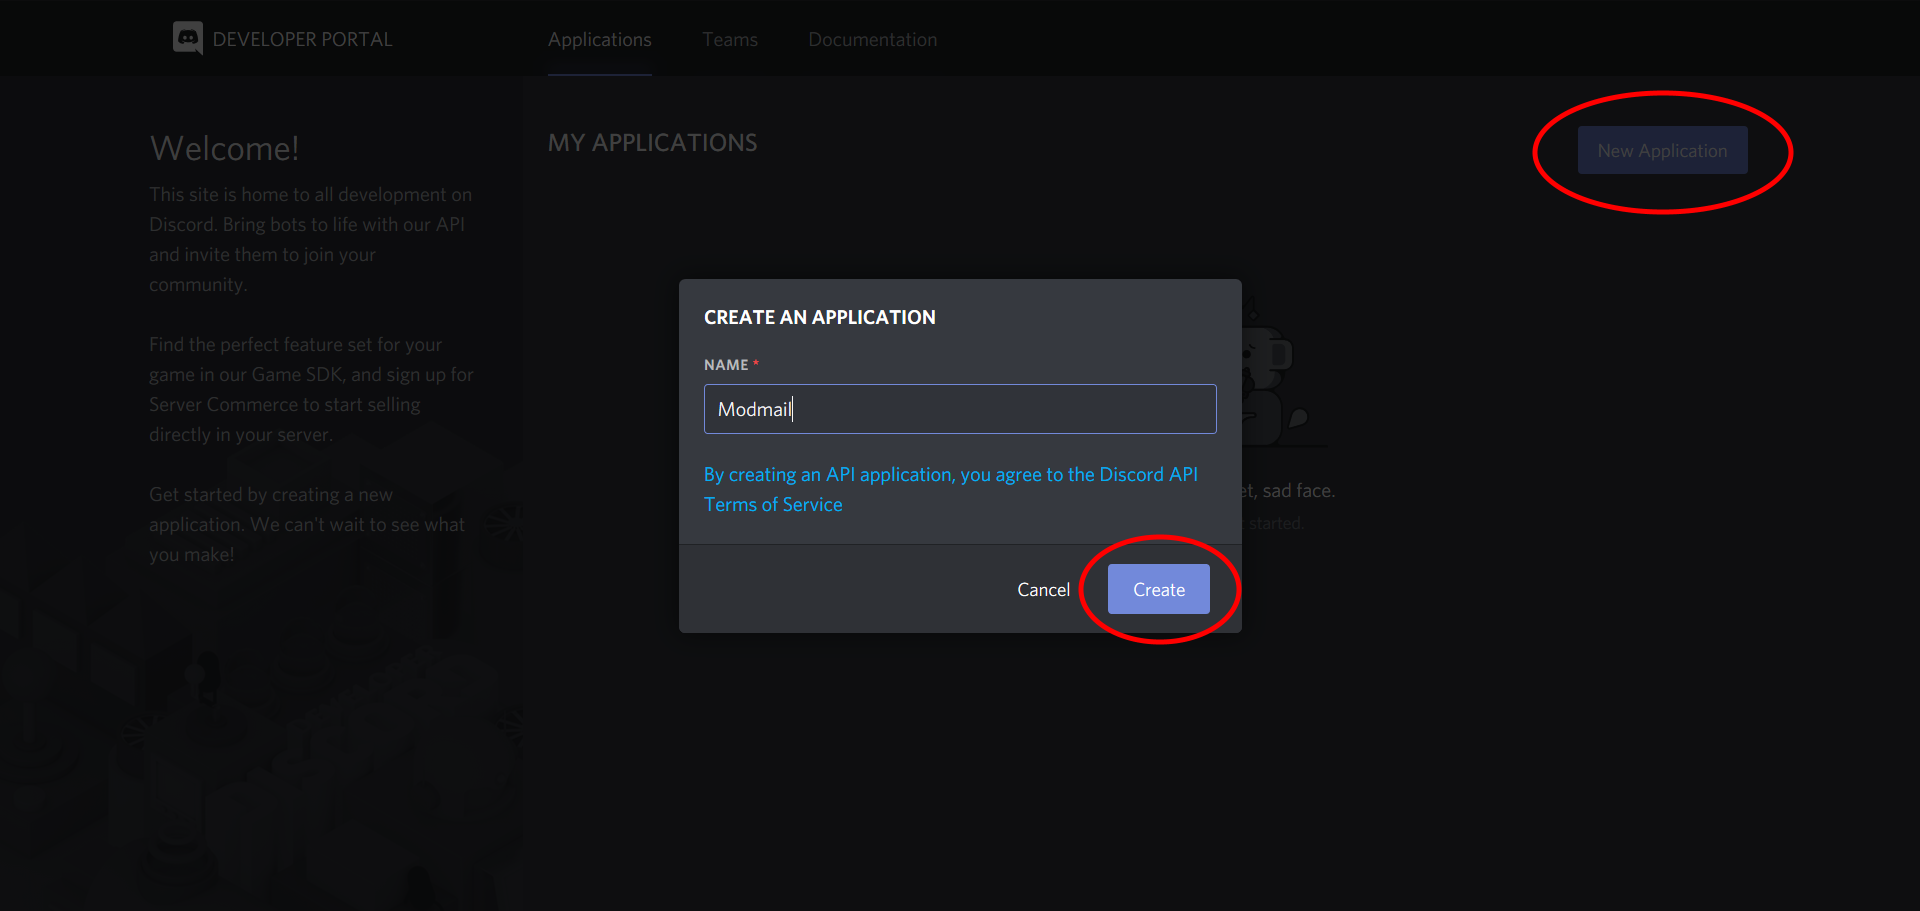Image resolution: width=1920 pixels, height=911 pixels.
Task: Open the Documentation tab
Action: (873, 40)
